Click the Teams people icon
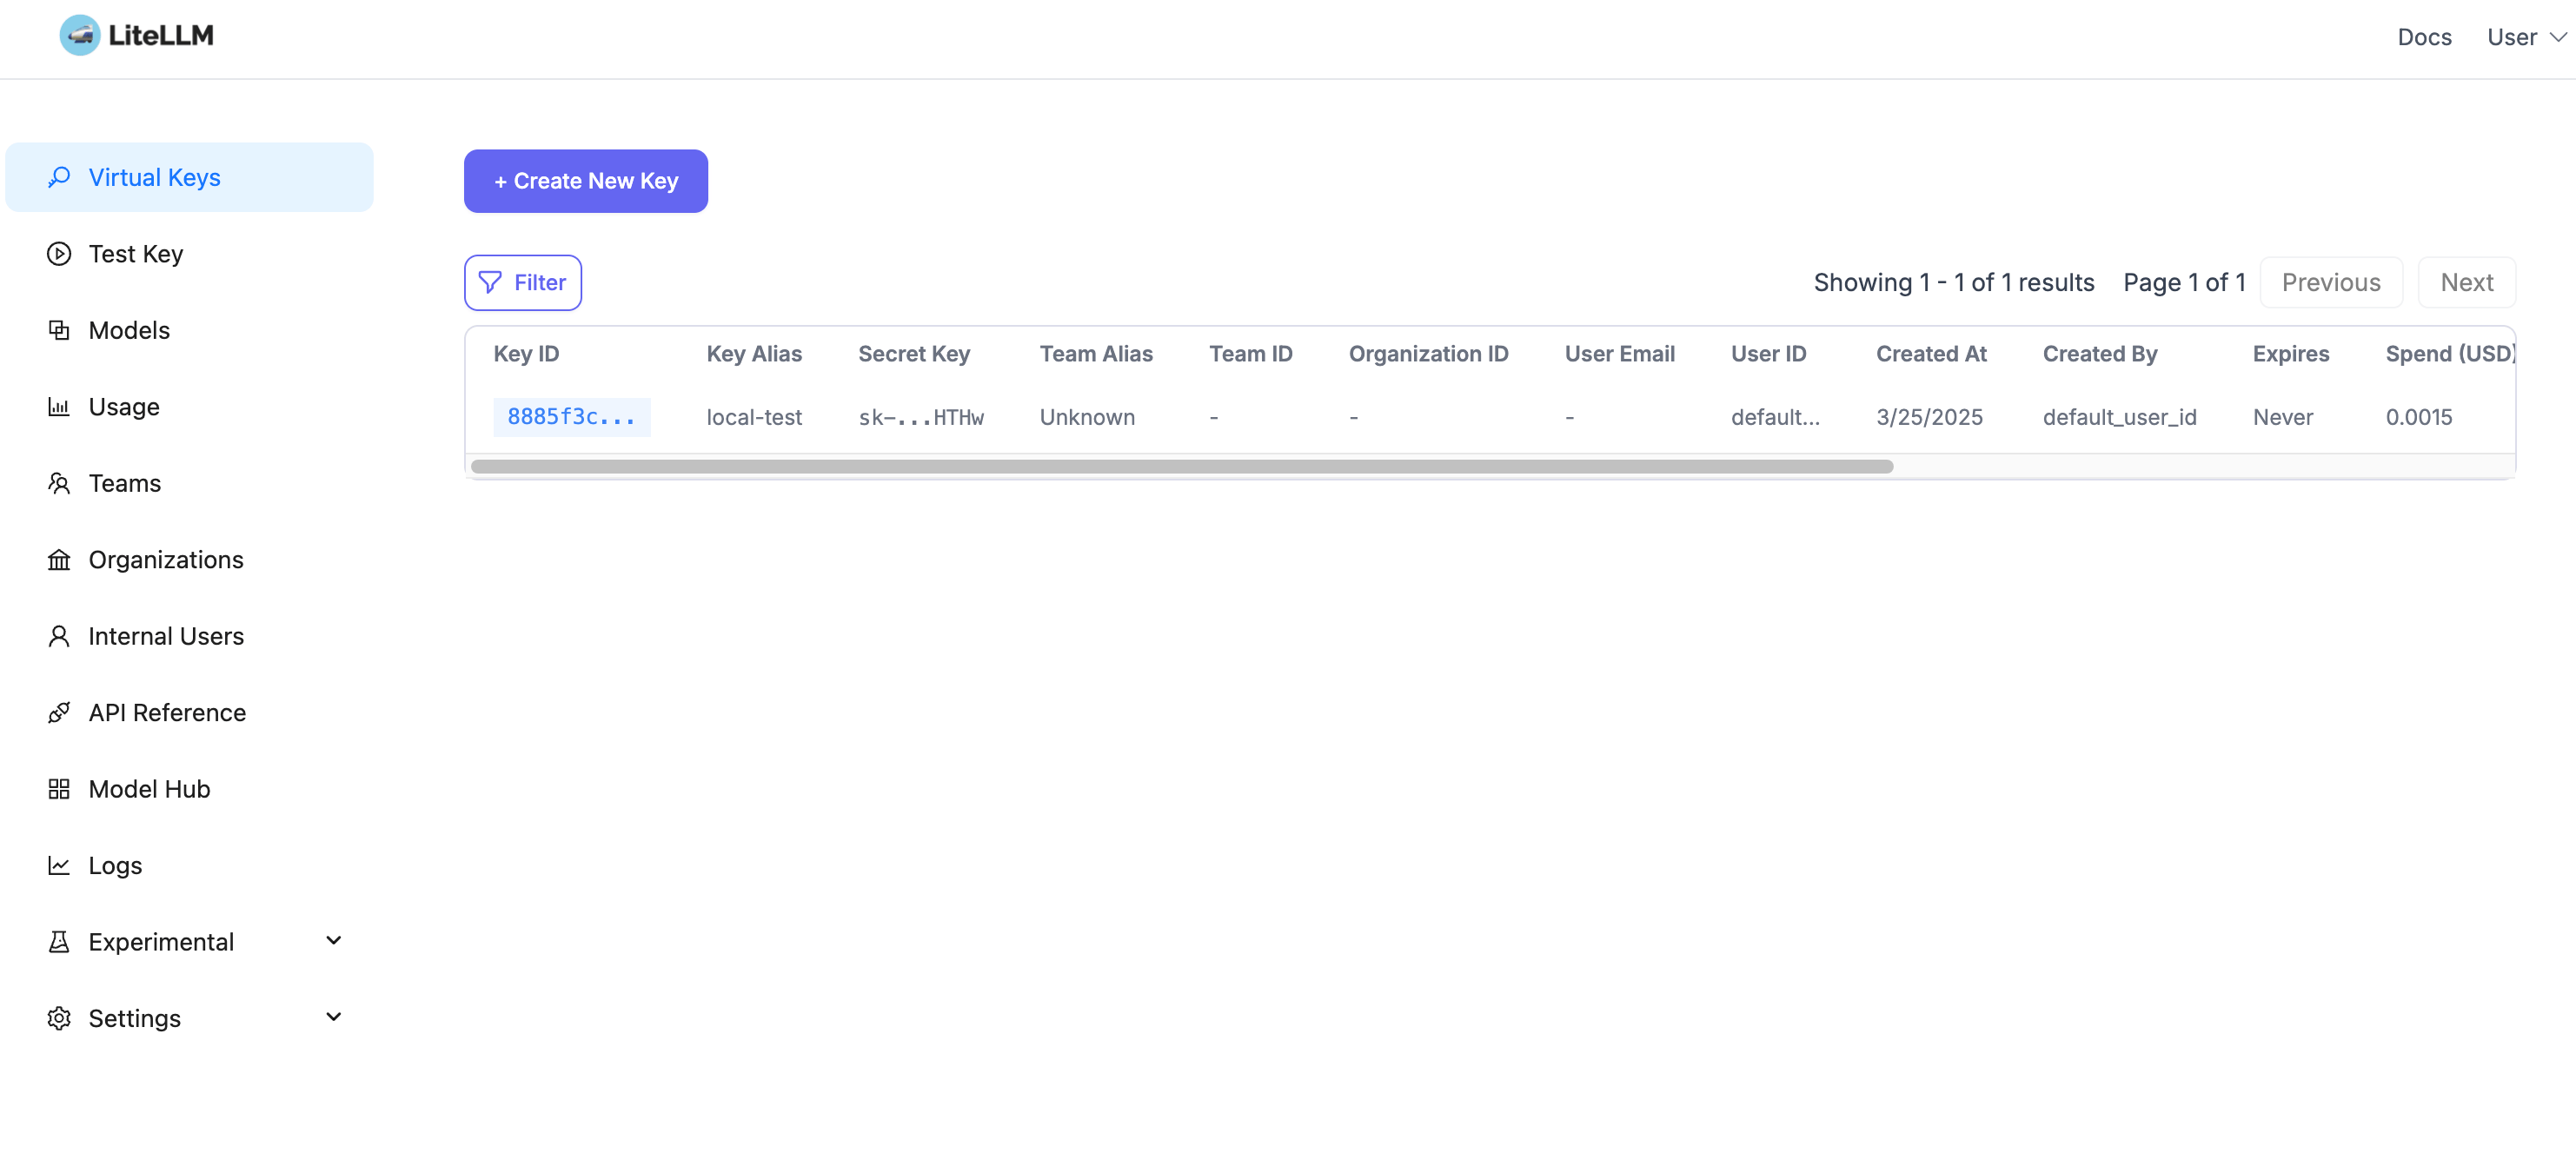Image resolution: width=2576 pixels, height=1173 pixels. pyautogui.click(x=59, y=483)
